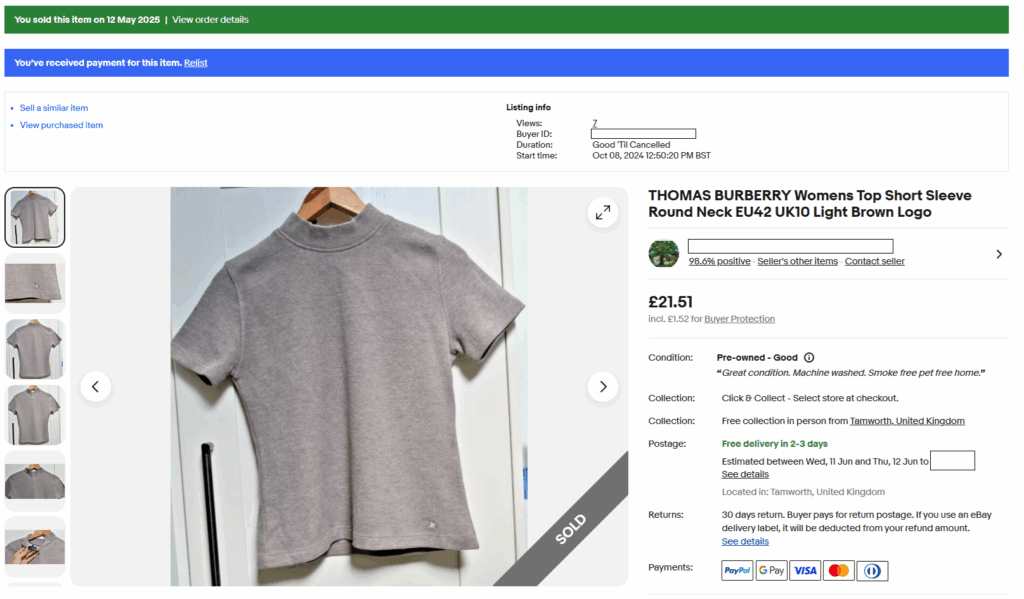
Task: Expand the product image to fullscreen
Action: click(602, 212)
